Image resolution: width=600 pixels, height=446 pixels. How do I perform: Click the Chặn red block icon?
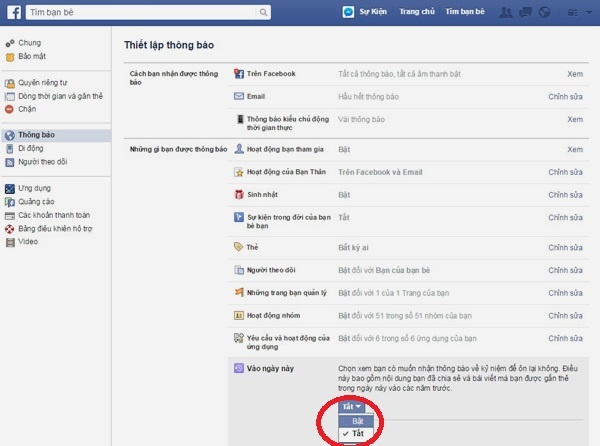pyautogui.click(x=10, y=109)
